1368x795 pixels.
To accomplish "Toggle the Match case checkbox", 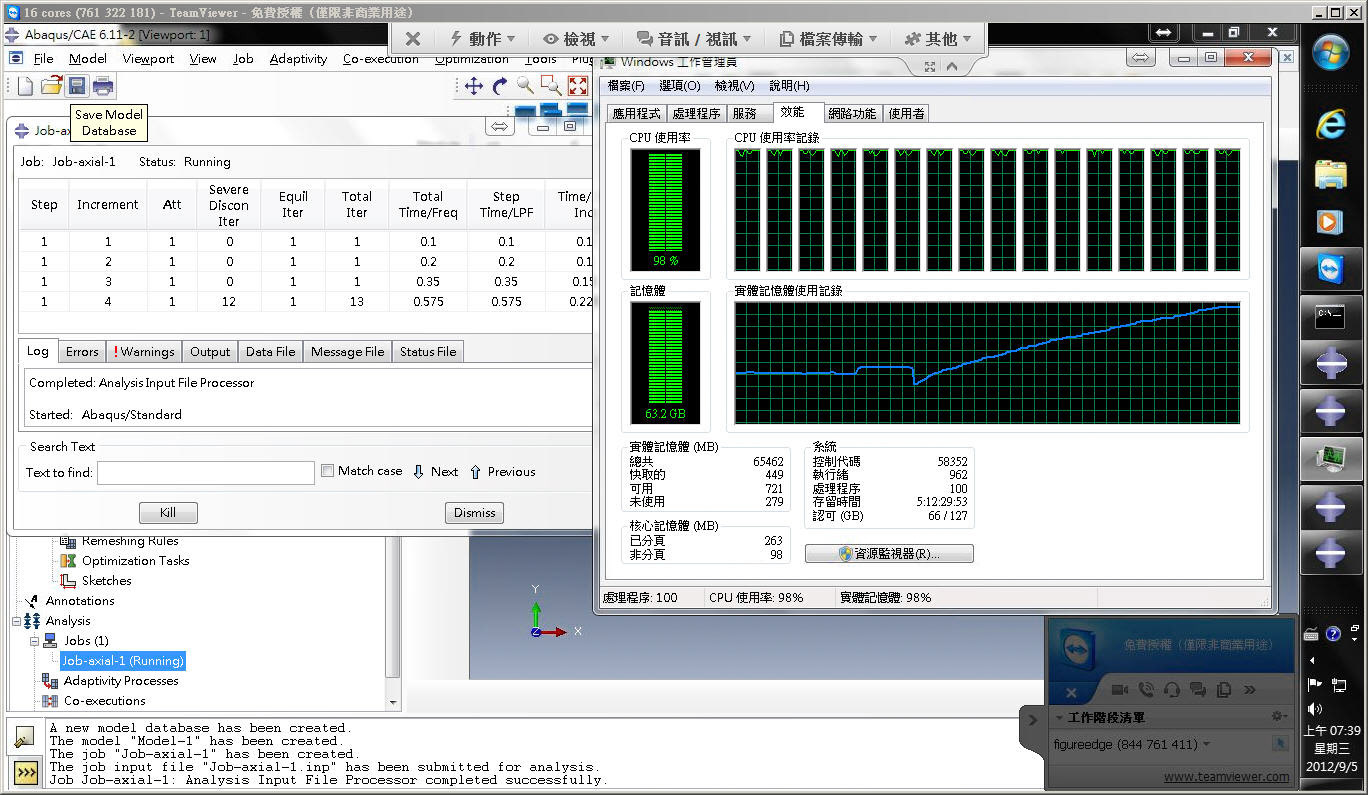I will coord(327,471).
